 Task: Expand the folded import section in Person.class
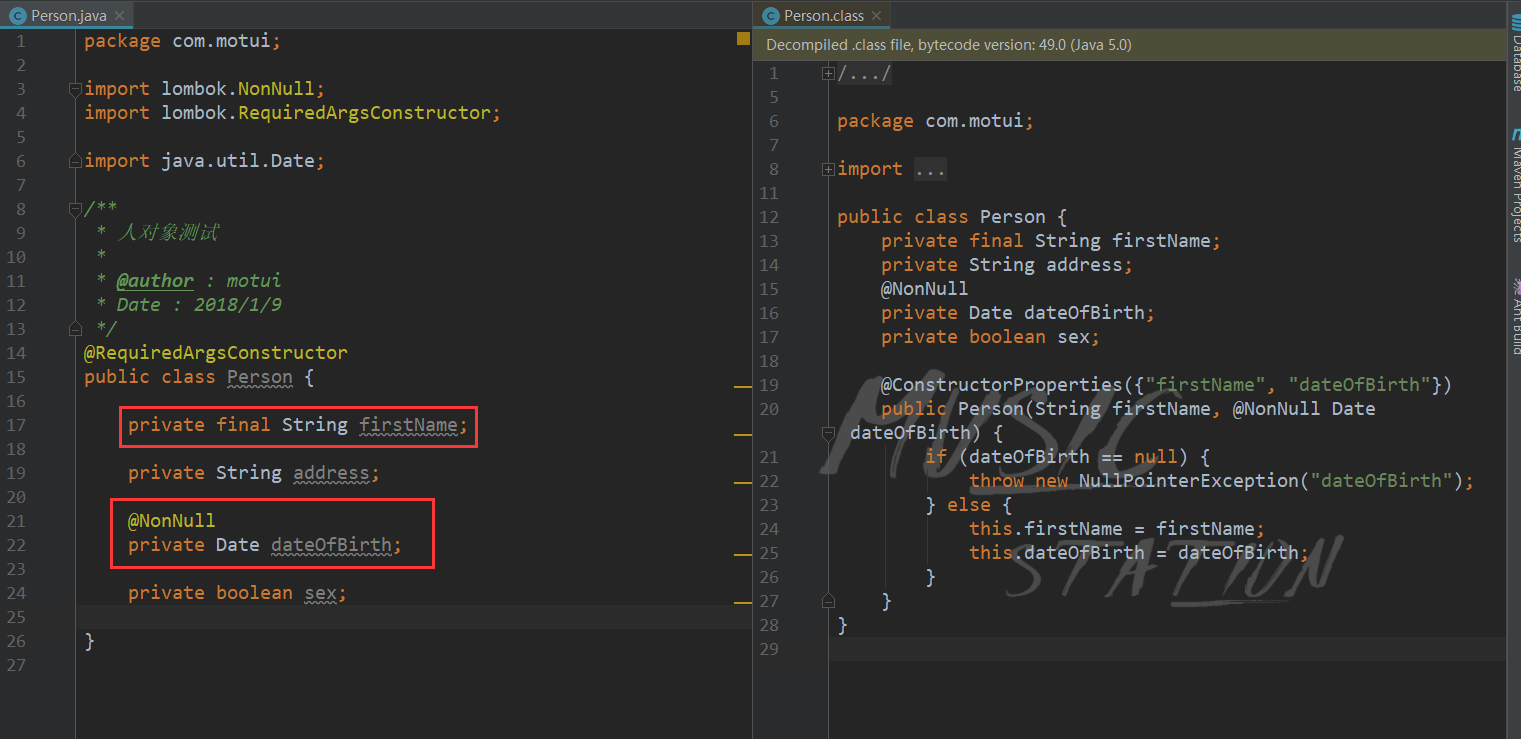[828, 169]
